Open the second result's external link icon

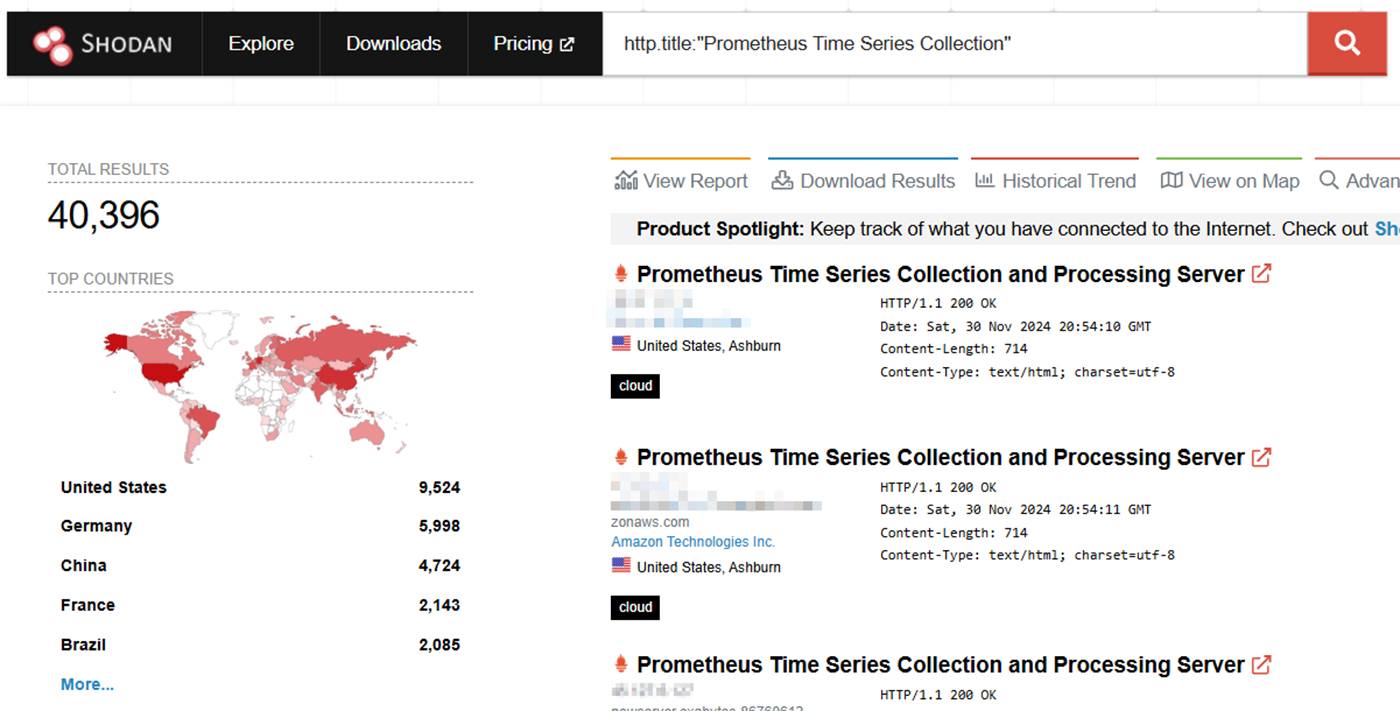(x=1261, y=457)
